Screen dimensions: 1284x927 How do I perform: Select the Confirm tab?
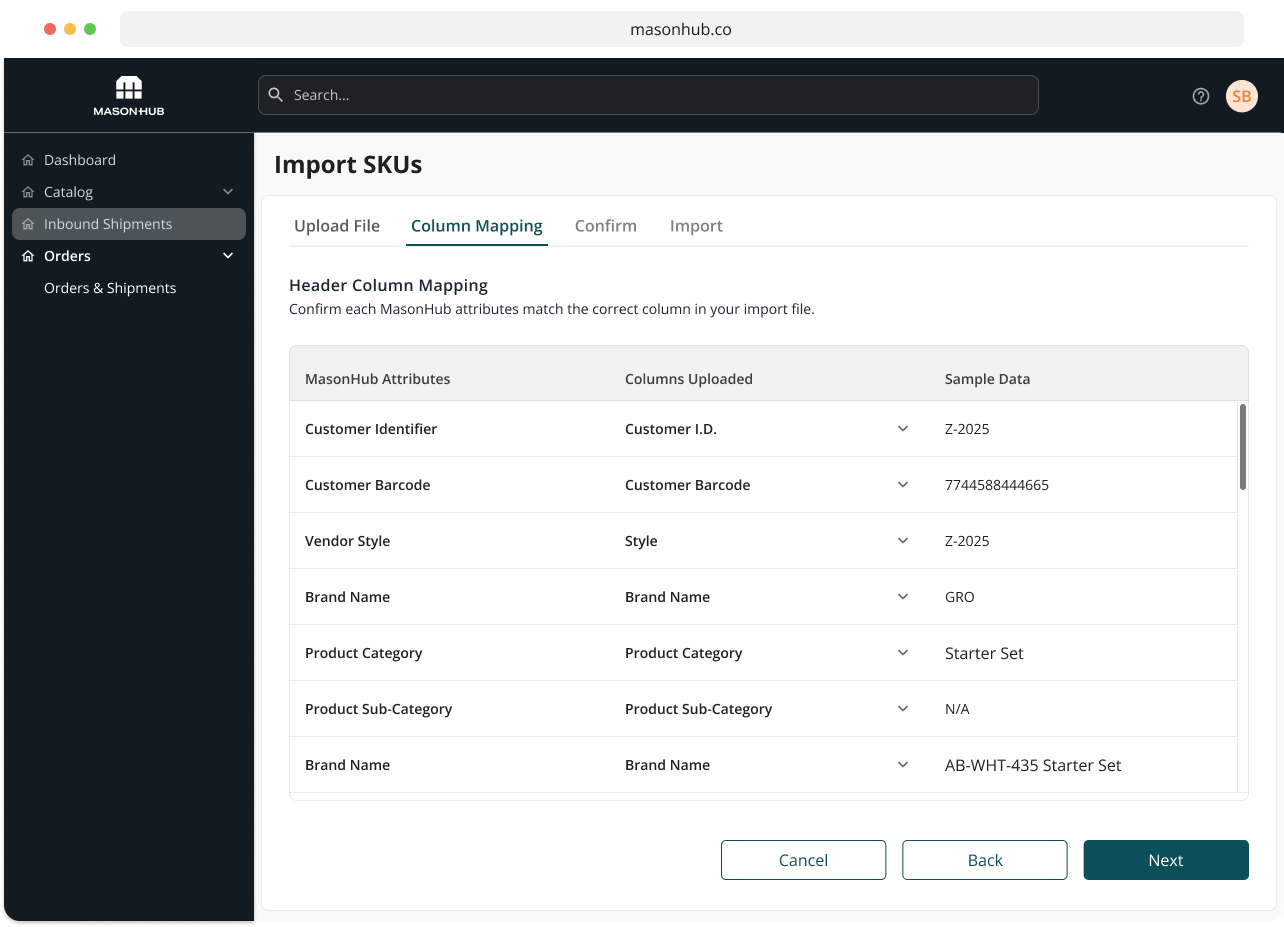605,226
